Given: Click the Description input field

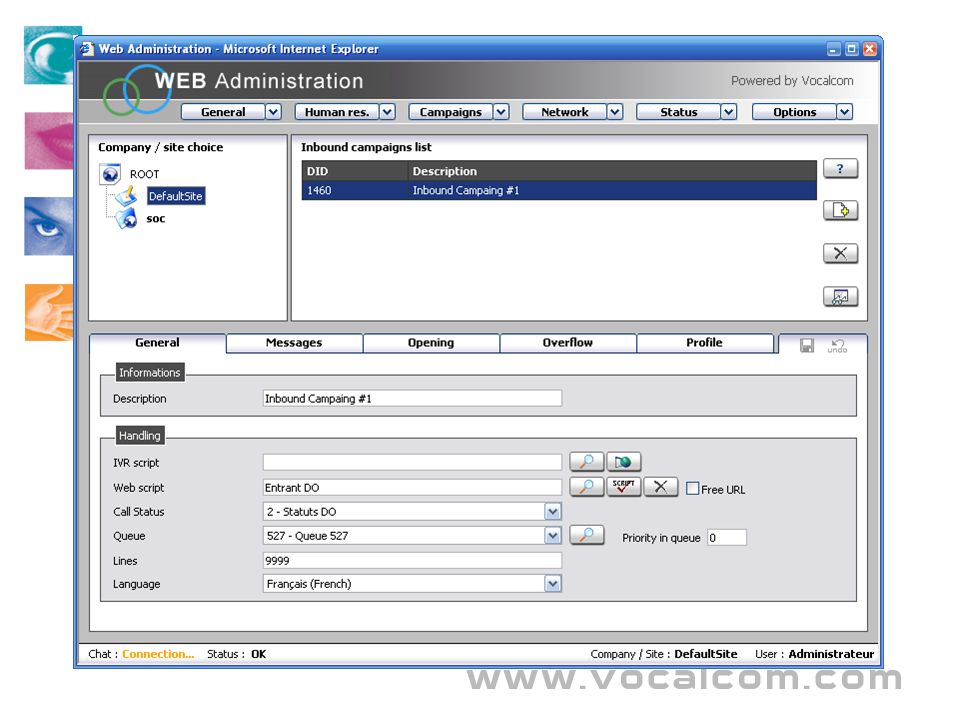Looking at the screenshot, I should tap(412, 399).
